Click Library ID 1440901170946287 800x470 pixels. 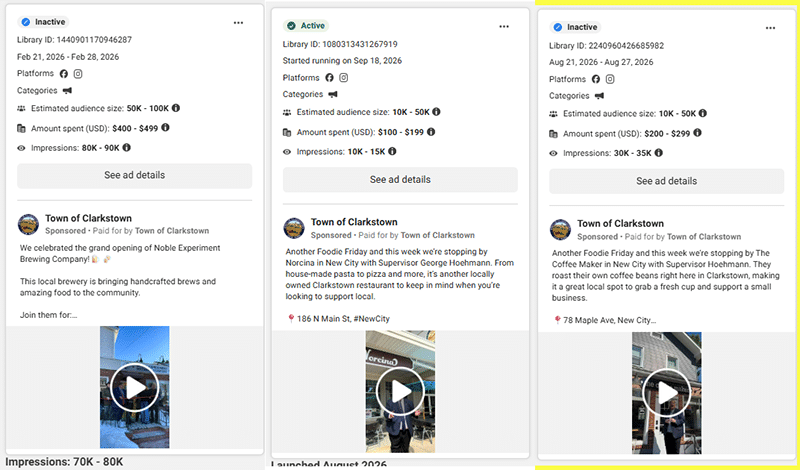[74, 39]
